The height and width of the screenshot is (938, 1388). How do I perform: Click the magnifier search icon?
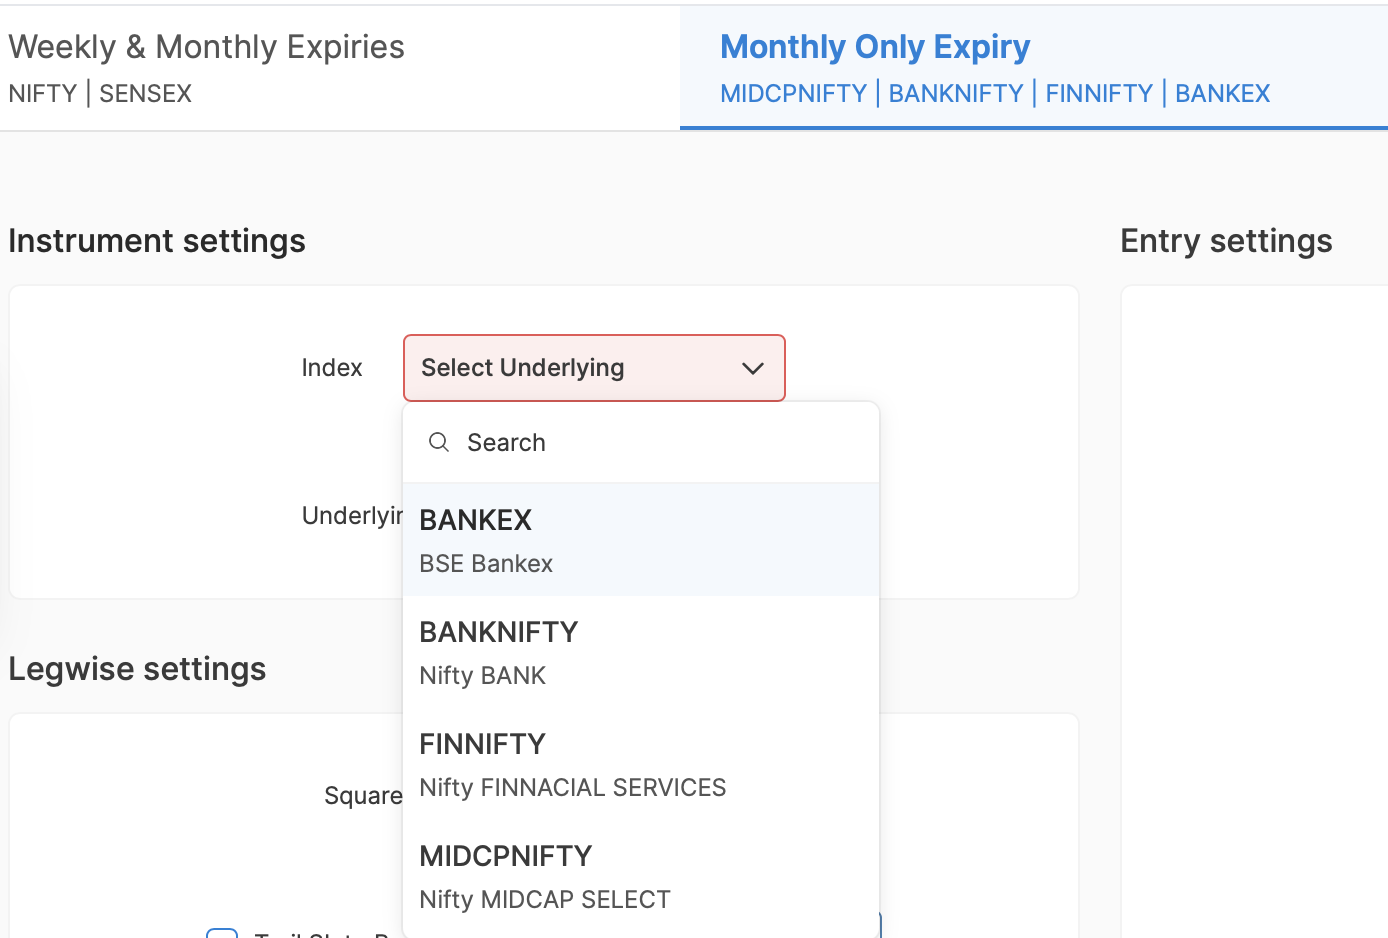[x=439, y=442]
